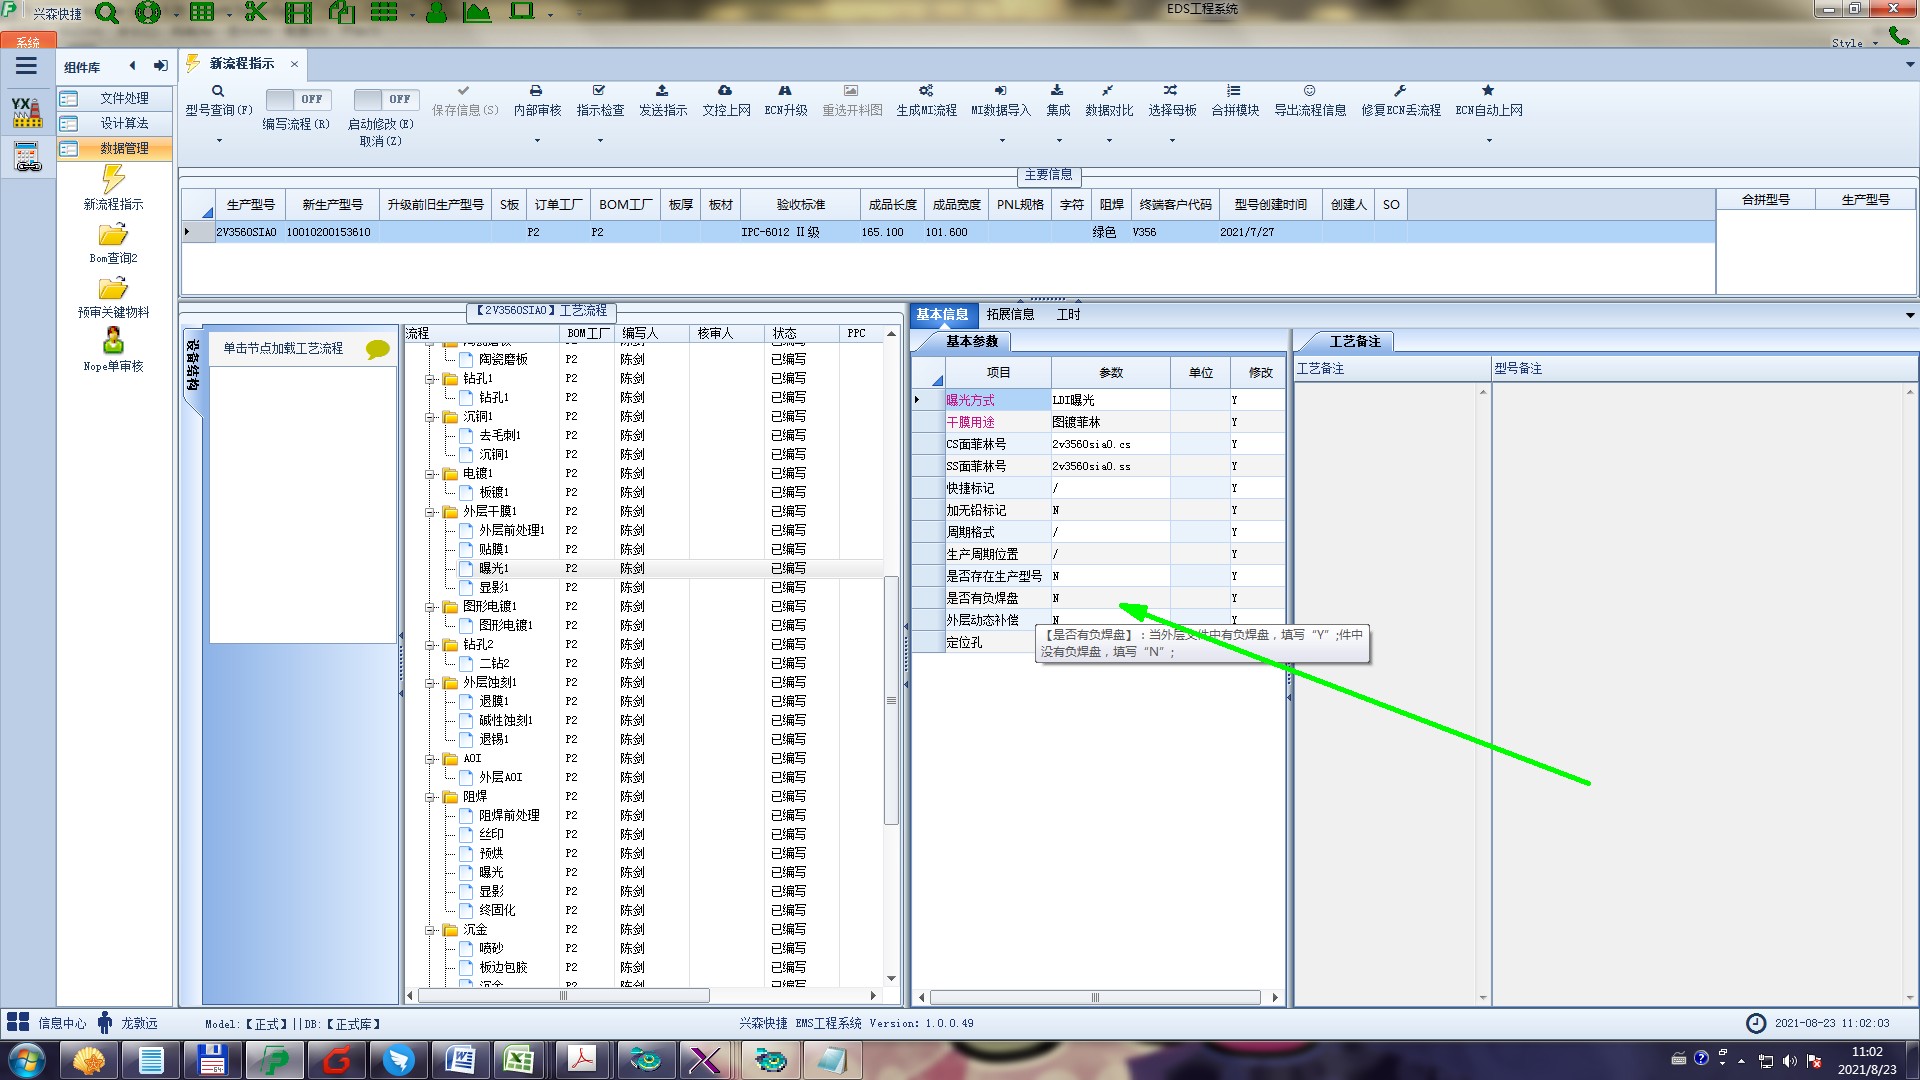Select 数据管理 in left panel
The height and width of the screenshot is (1080, 1920).
pos(124,148)
